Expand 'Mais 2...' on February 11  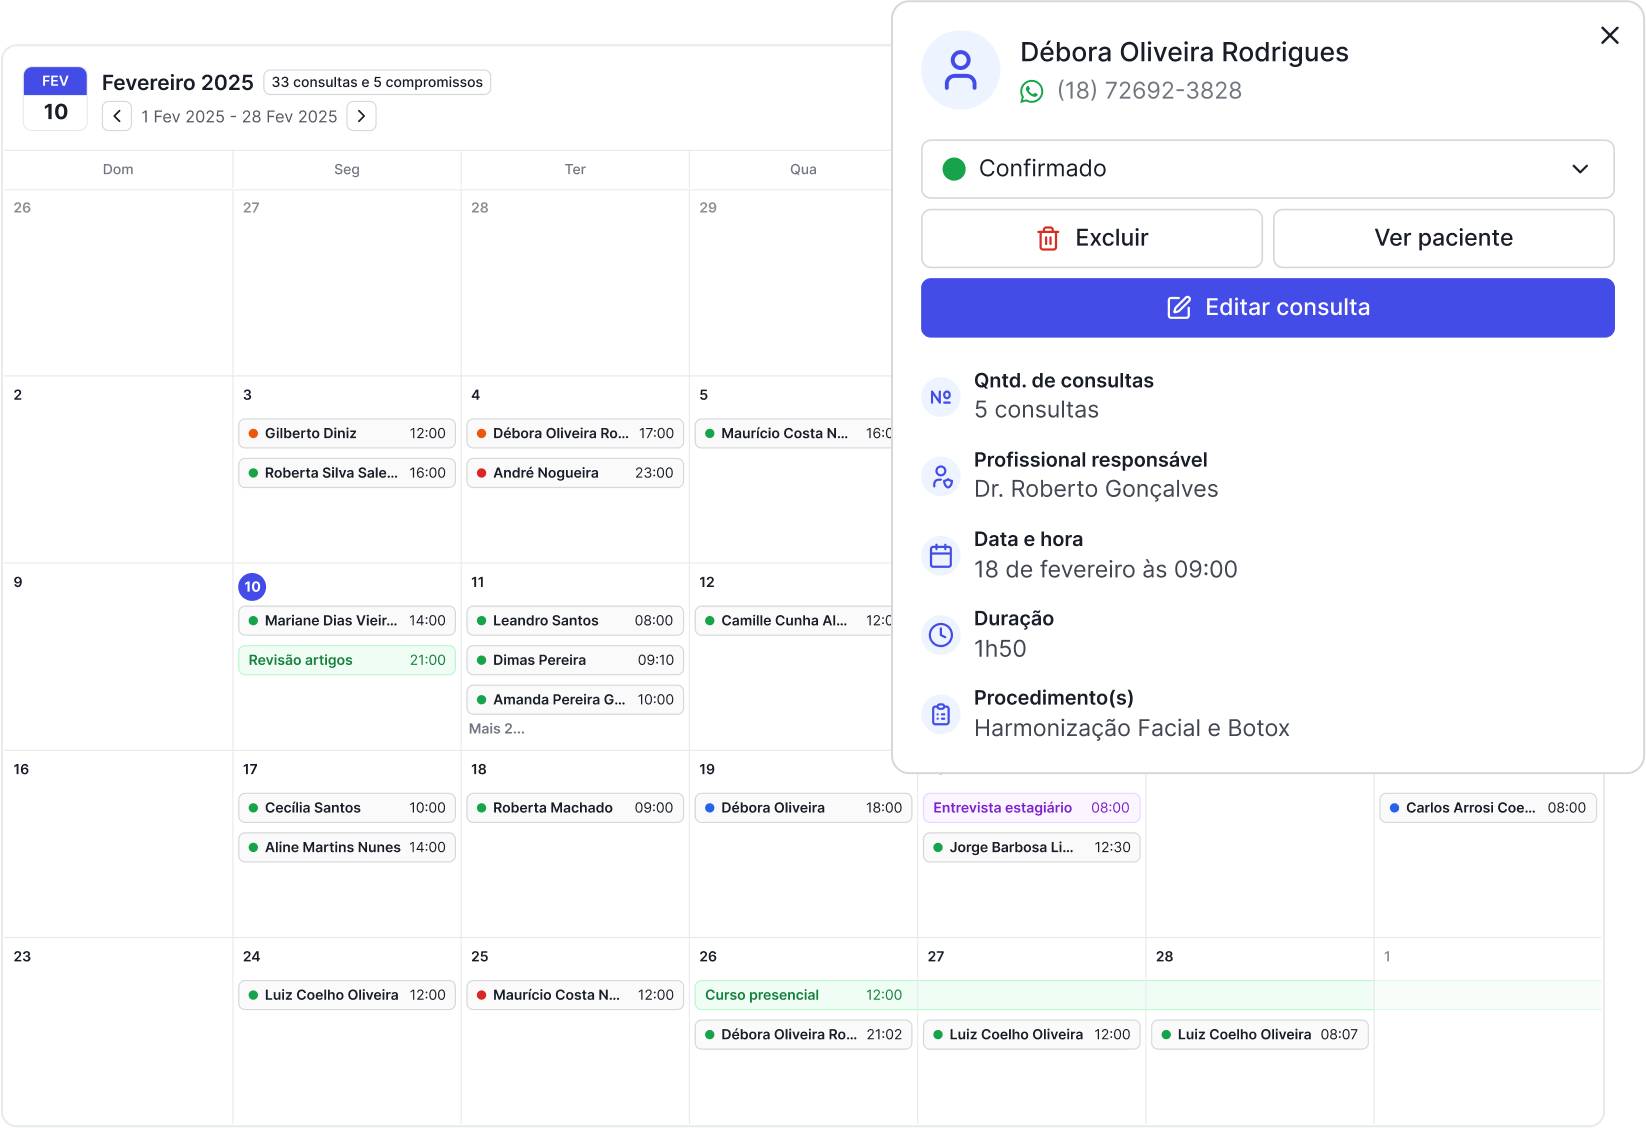click(496, 728)
